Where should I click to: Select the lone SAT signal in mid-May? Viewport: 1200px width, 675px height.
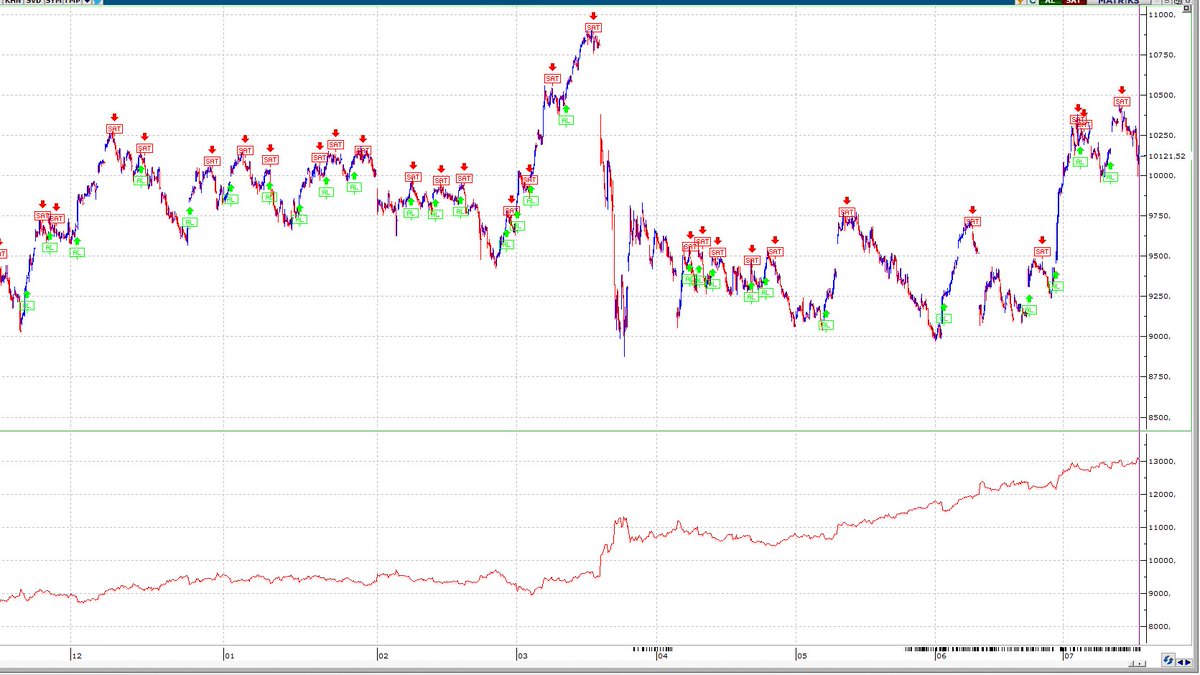[848, 212]
